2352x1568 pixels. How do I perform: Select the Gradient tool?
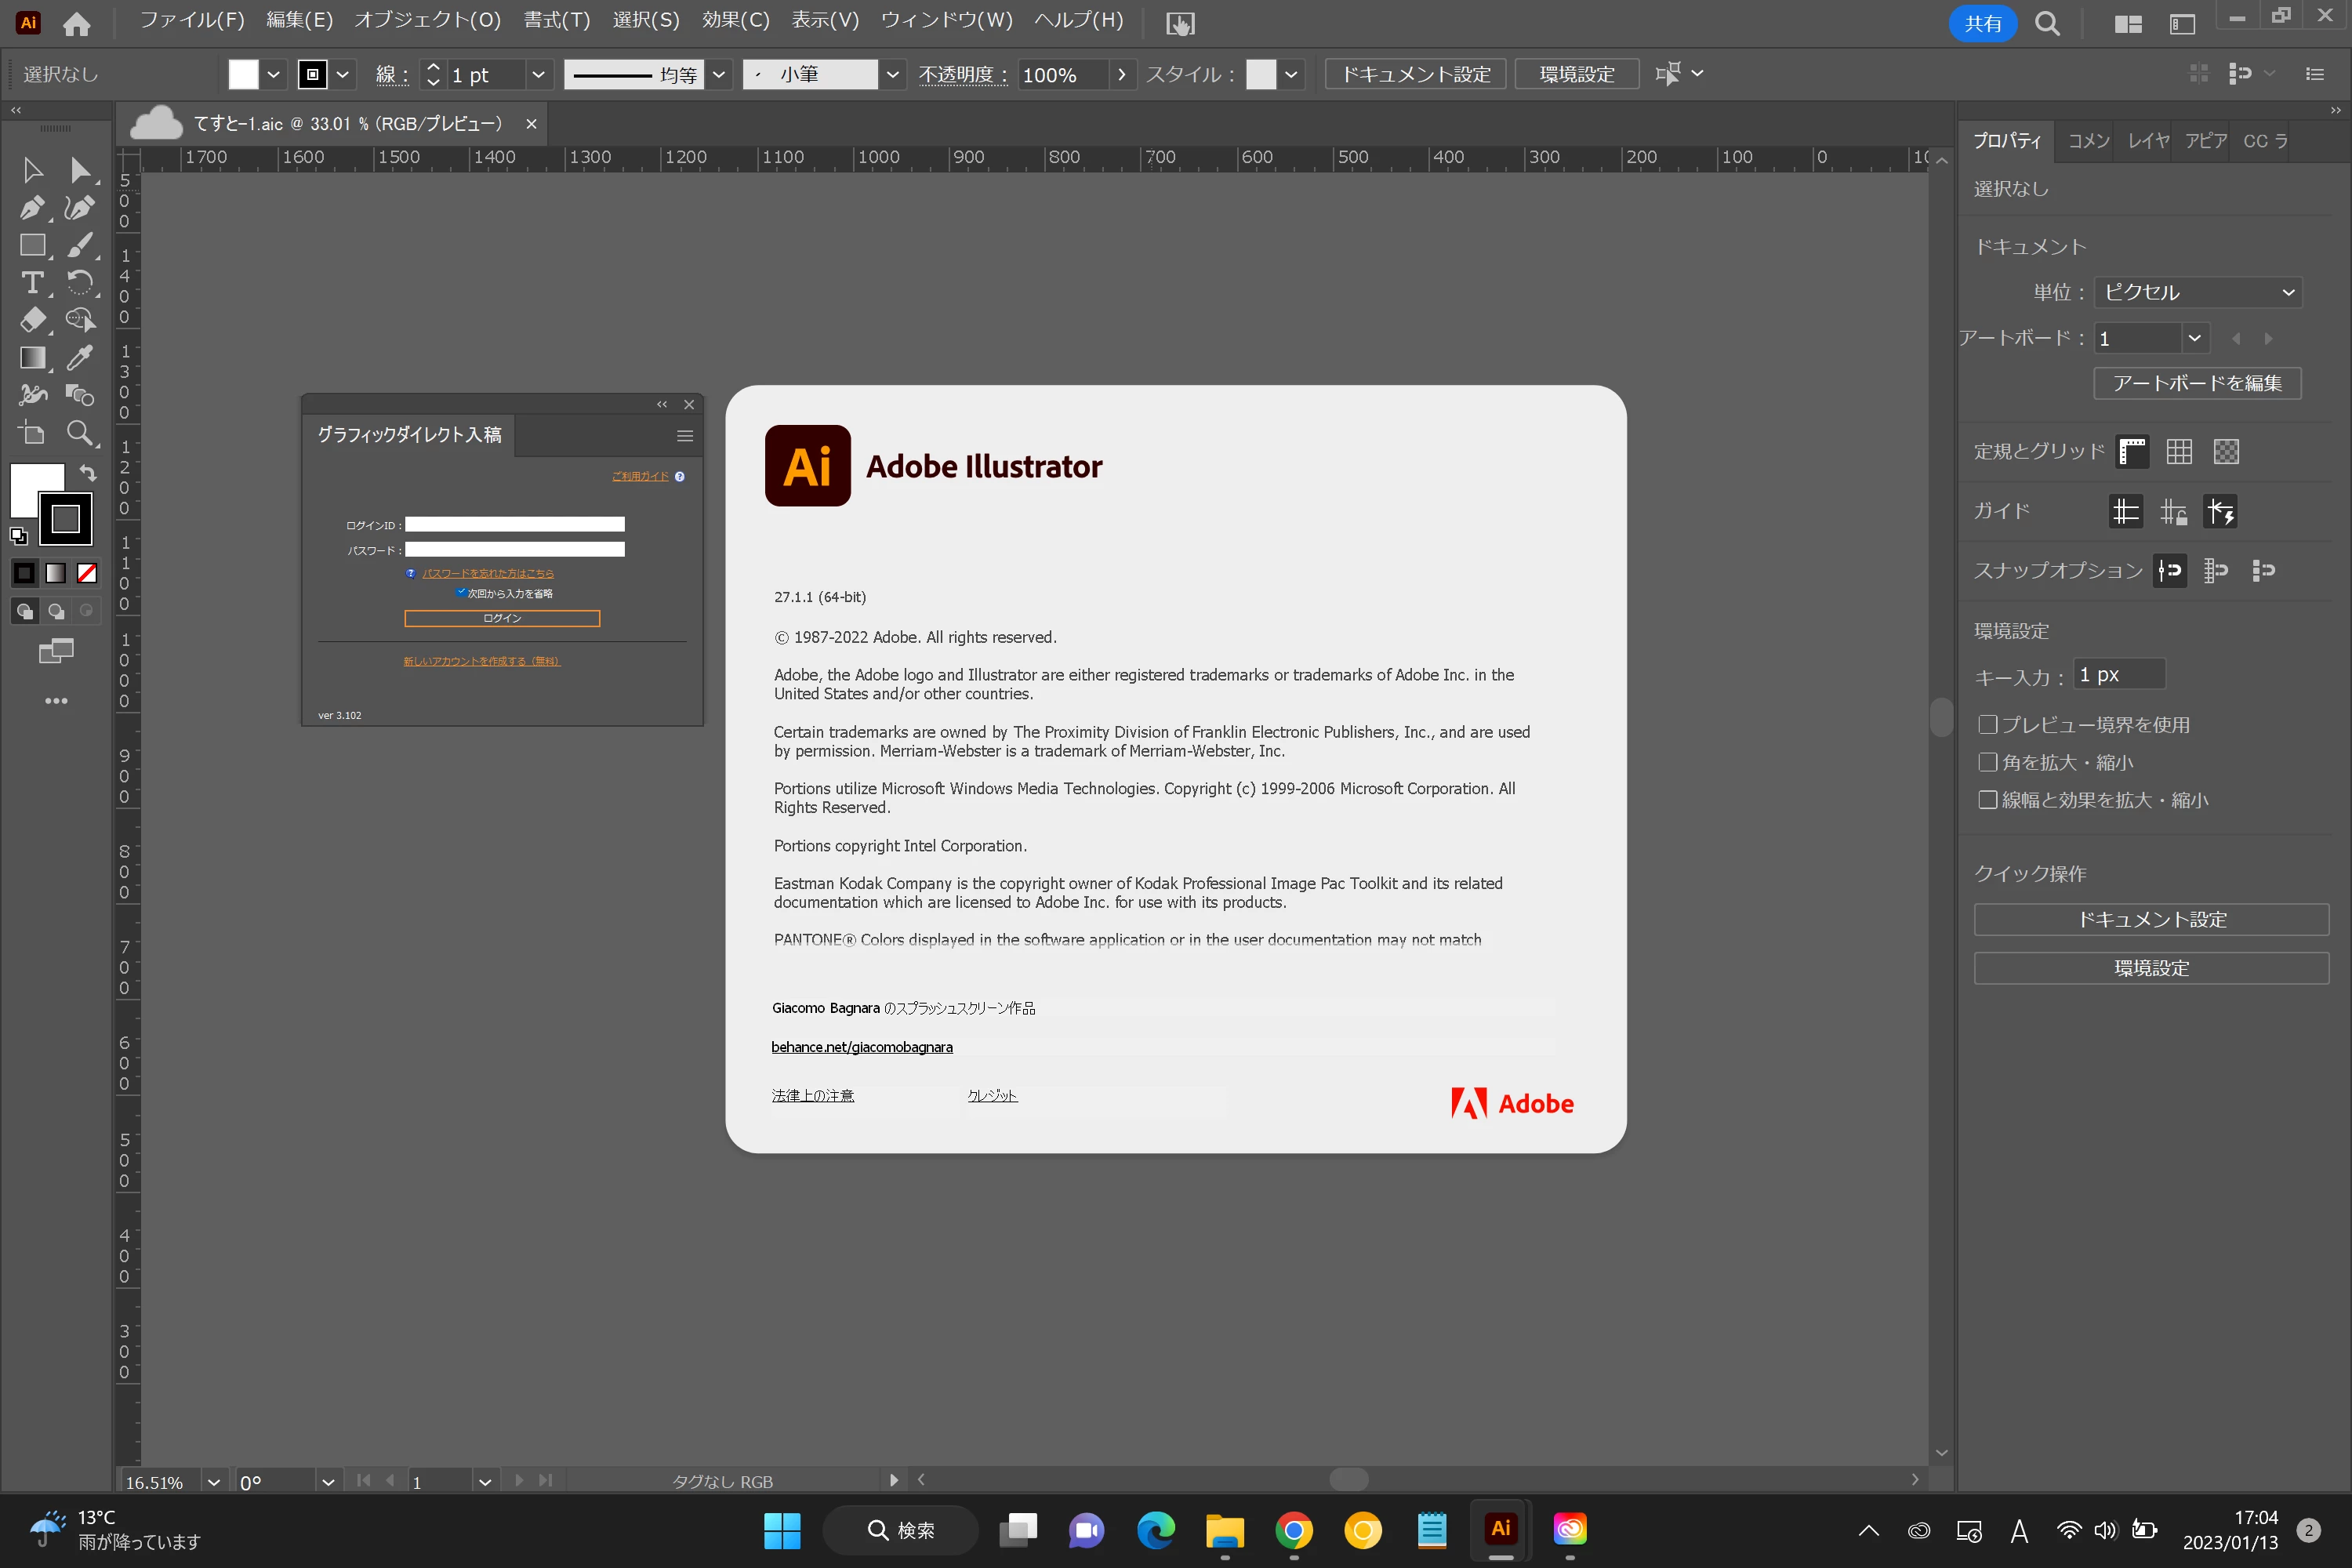(31, 358)
